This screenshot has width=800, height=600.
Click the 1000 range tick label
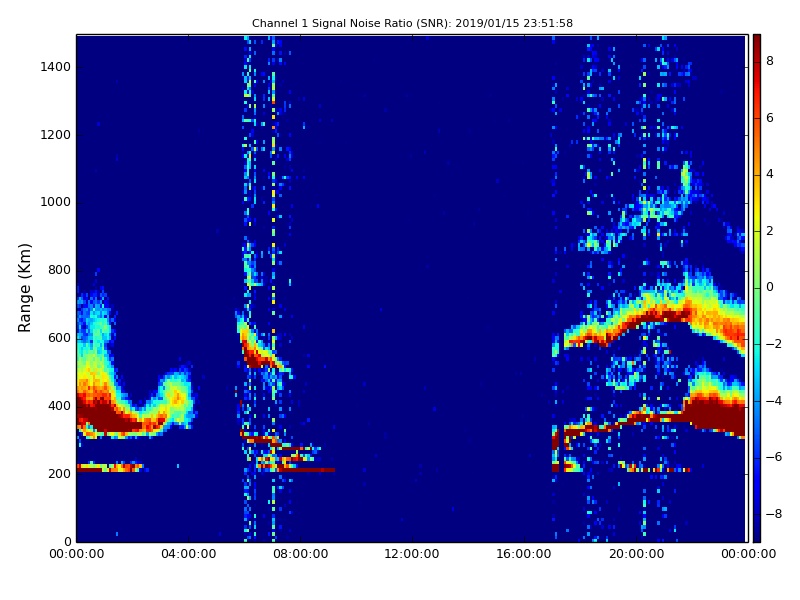(55, 202)
